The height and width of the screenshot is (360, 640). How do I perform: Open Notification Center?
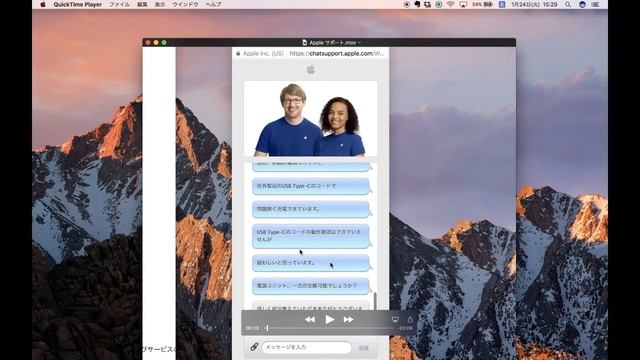596,4
